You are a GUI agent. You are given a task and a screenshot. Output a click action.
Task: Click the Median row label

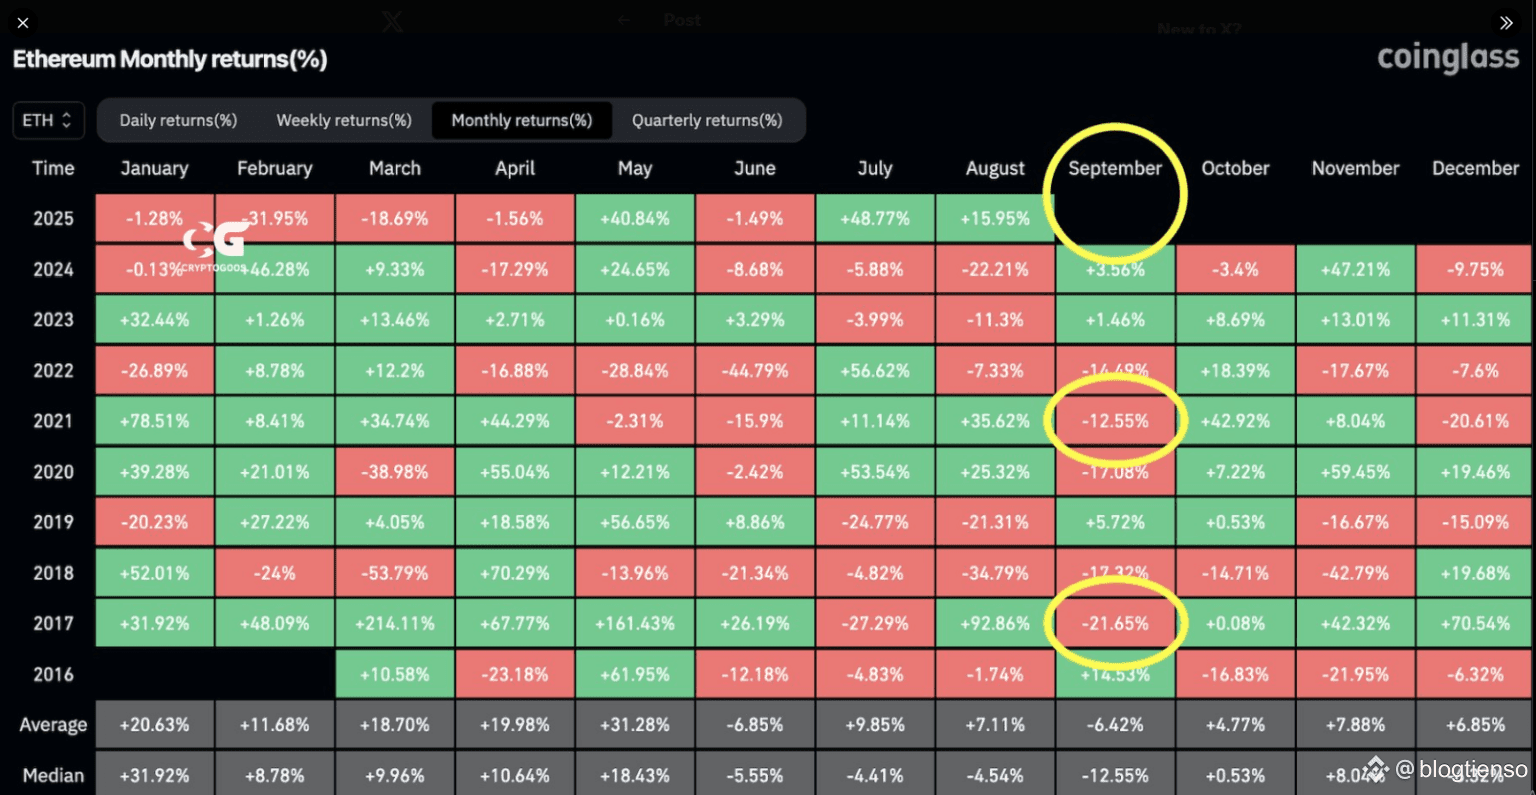pos(53,775)
